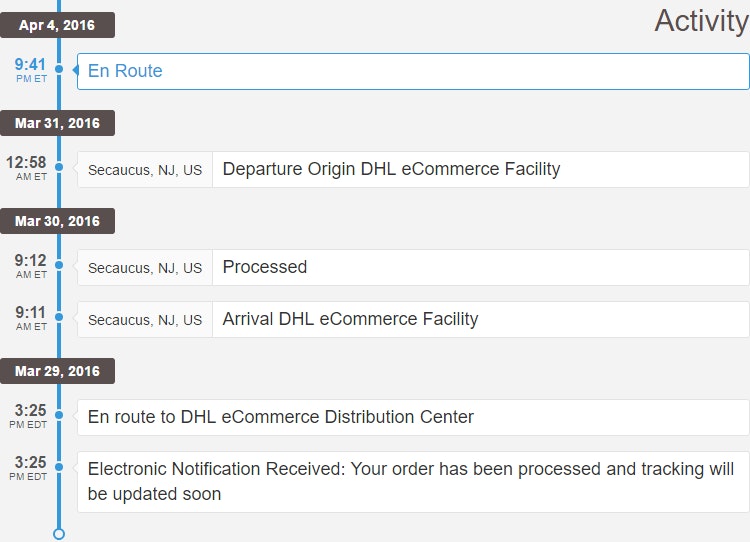Click the timeline dot for the 9:41 PM event

59,70
